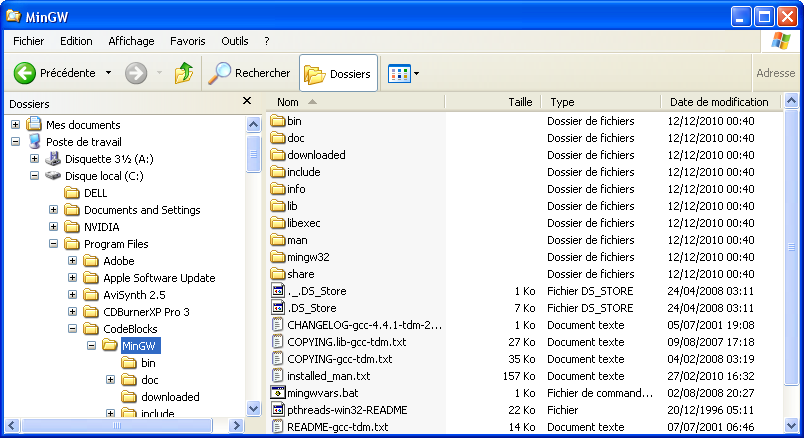The width and height of the screenshot is (804, 438).
Task: Expand NVIDIA tree node
Action: coord(53,227)
